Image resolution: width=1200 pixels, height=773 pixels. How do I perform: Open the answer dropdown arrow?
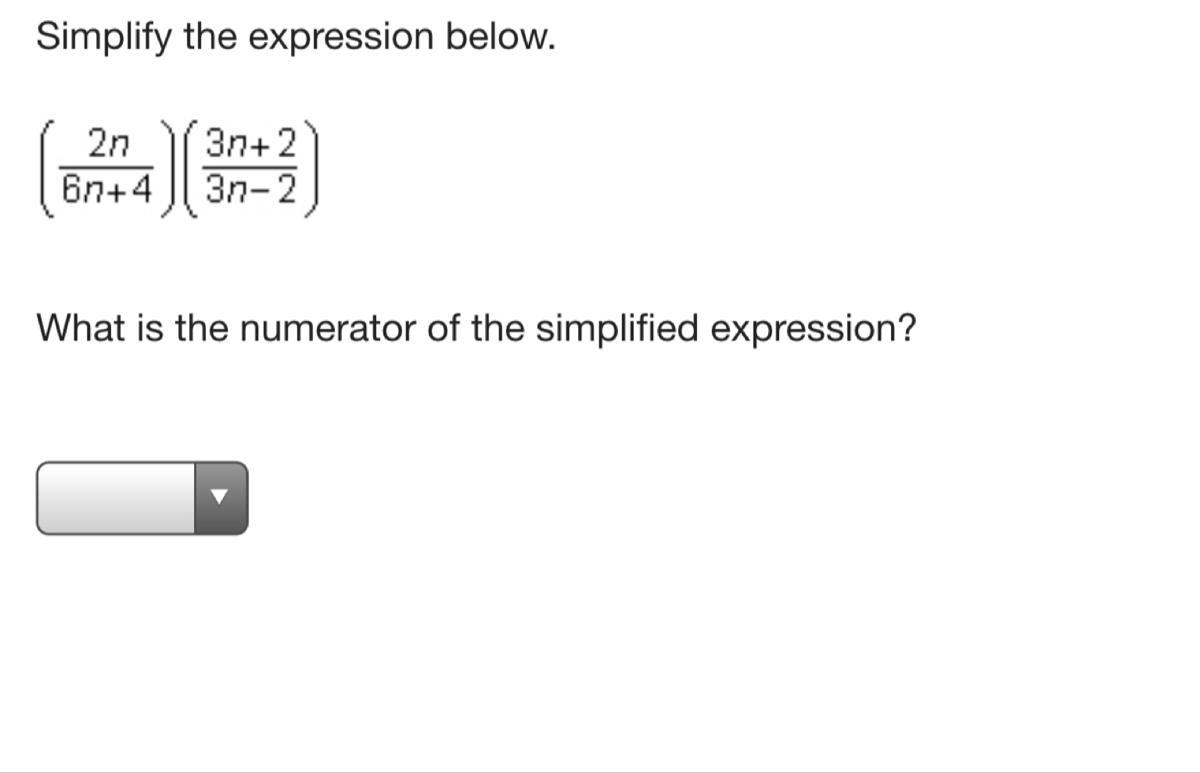(x=220, y=498)
